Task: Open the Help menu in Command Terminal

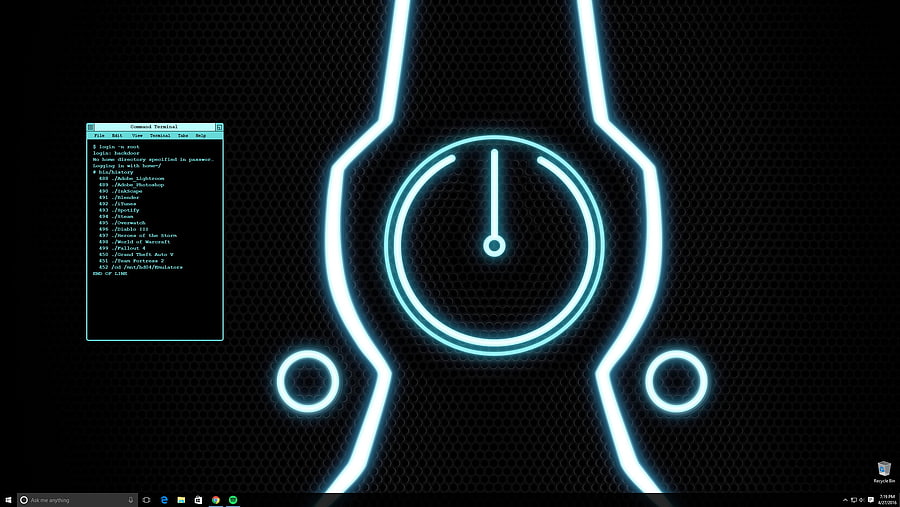Action: click(201, 136)
